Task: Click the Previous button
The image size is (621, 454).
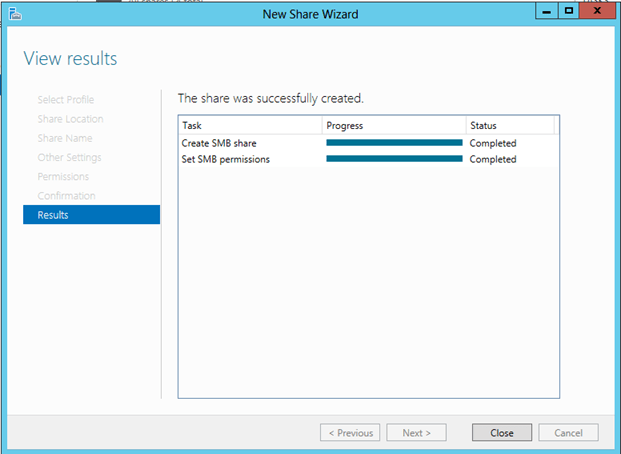Action: point(350,433)
